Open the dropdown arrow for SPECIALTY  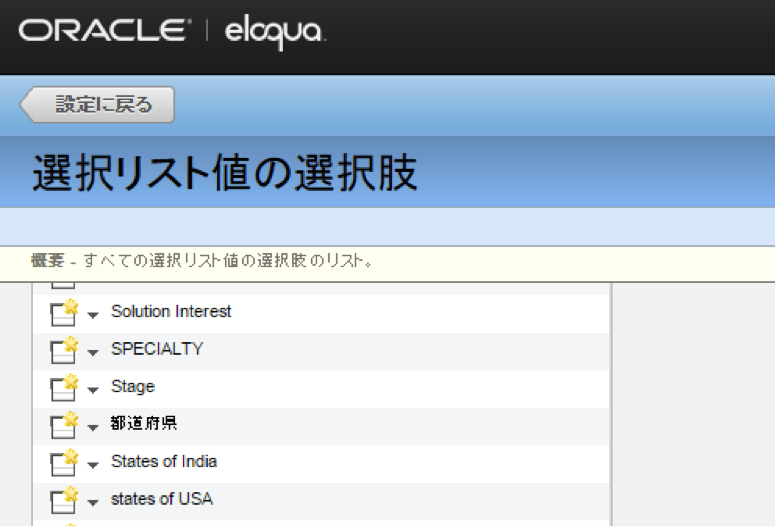(93, 352)
